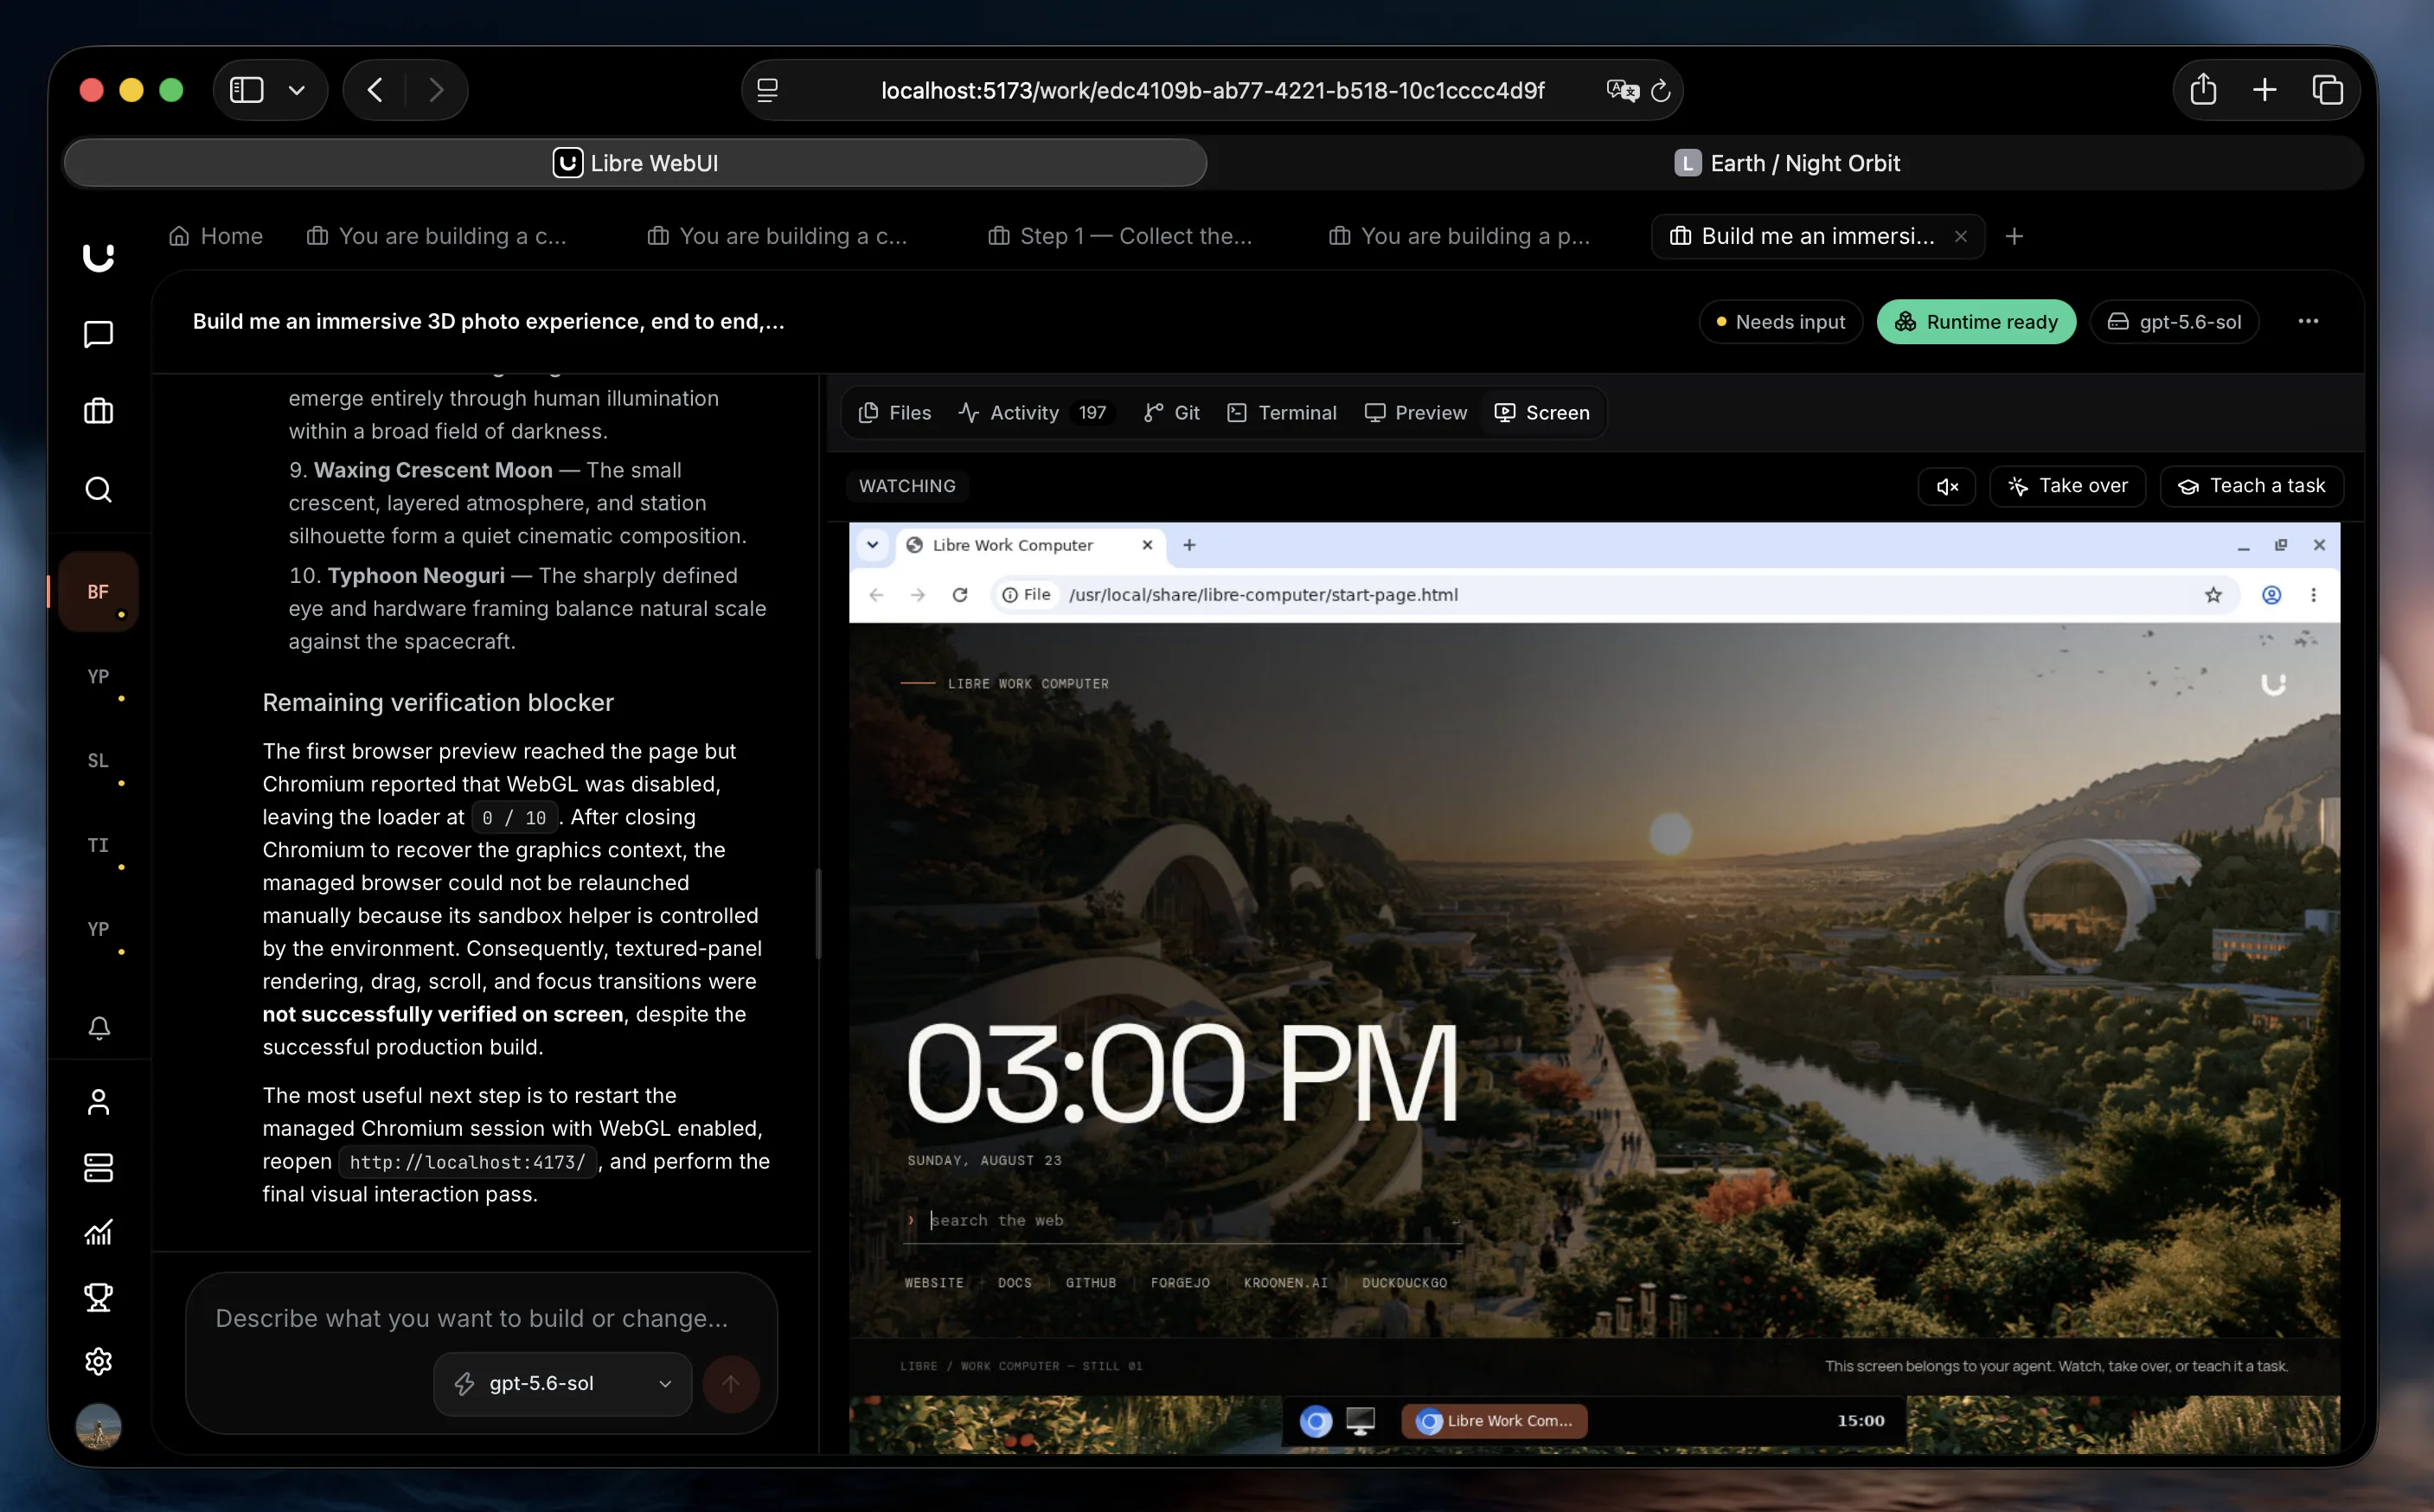Close the 'Build me an immersi...' tab
Screen dimensions: 2434x1512
(1961, 236)
